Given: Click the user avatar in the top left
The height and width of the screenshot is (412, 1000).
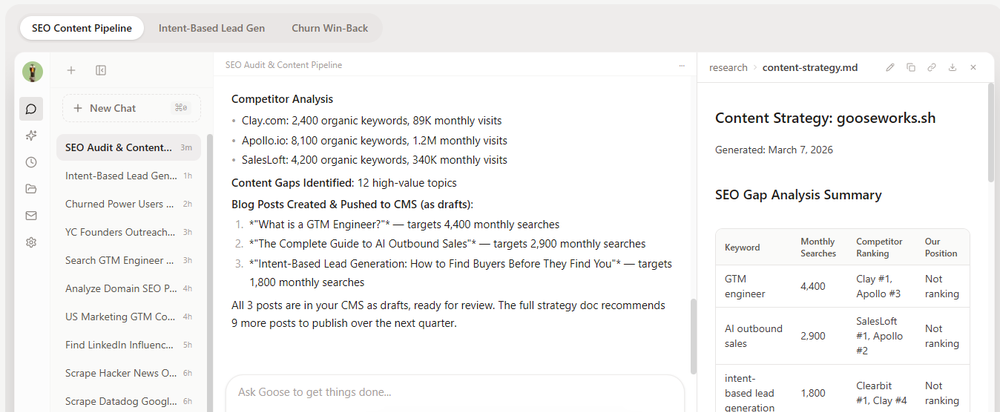Looking at the screenshot, I should [x=33, y=71].
